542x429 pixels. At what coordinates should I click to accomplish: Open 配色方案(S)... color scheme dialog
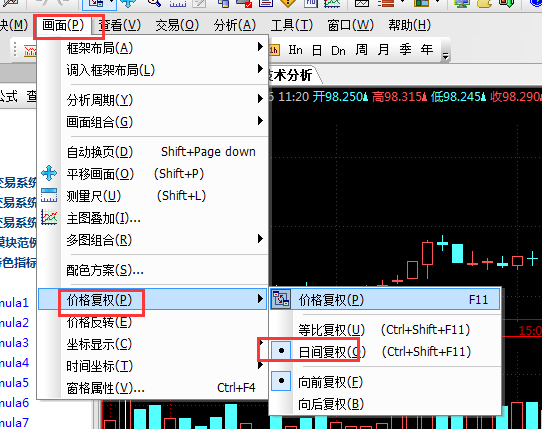(152, 270)
